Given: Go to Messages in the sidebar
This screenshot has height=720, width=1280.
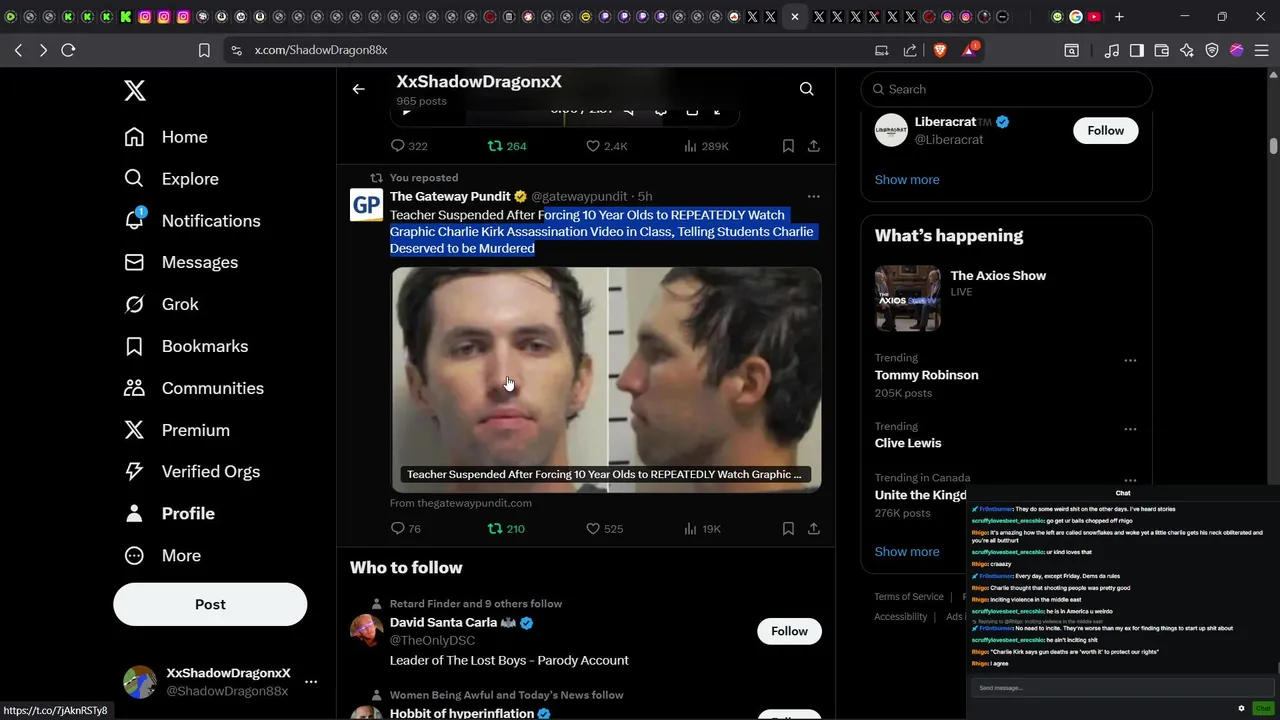Looking at the screenshot, I should pos(181,262).
